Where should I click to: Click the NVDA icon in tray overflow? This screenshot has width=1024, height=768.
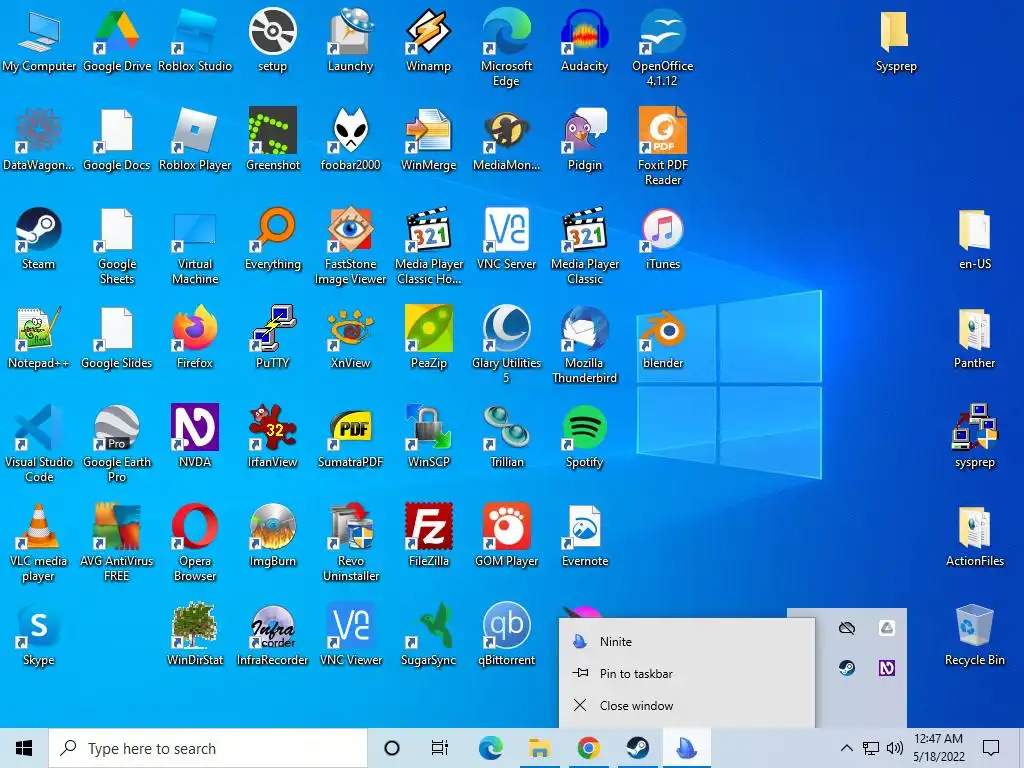point(886,667)
